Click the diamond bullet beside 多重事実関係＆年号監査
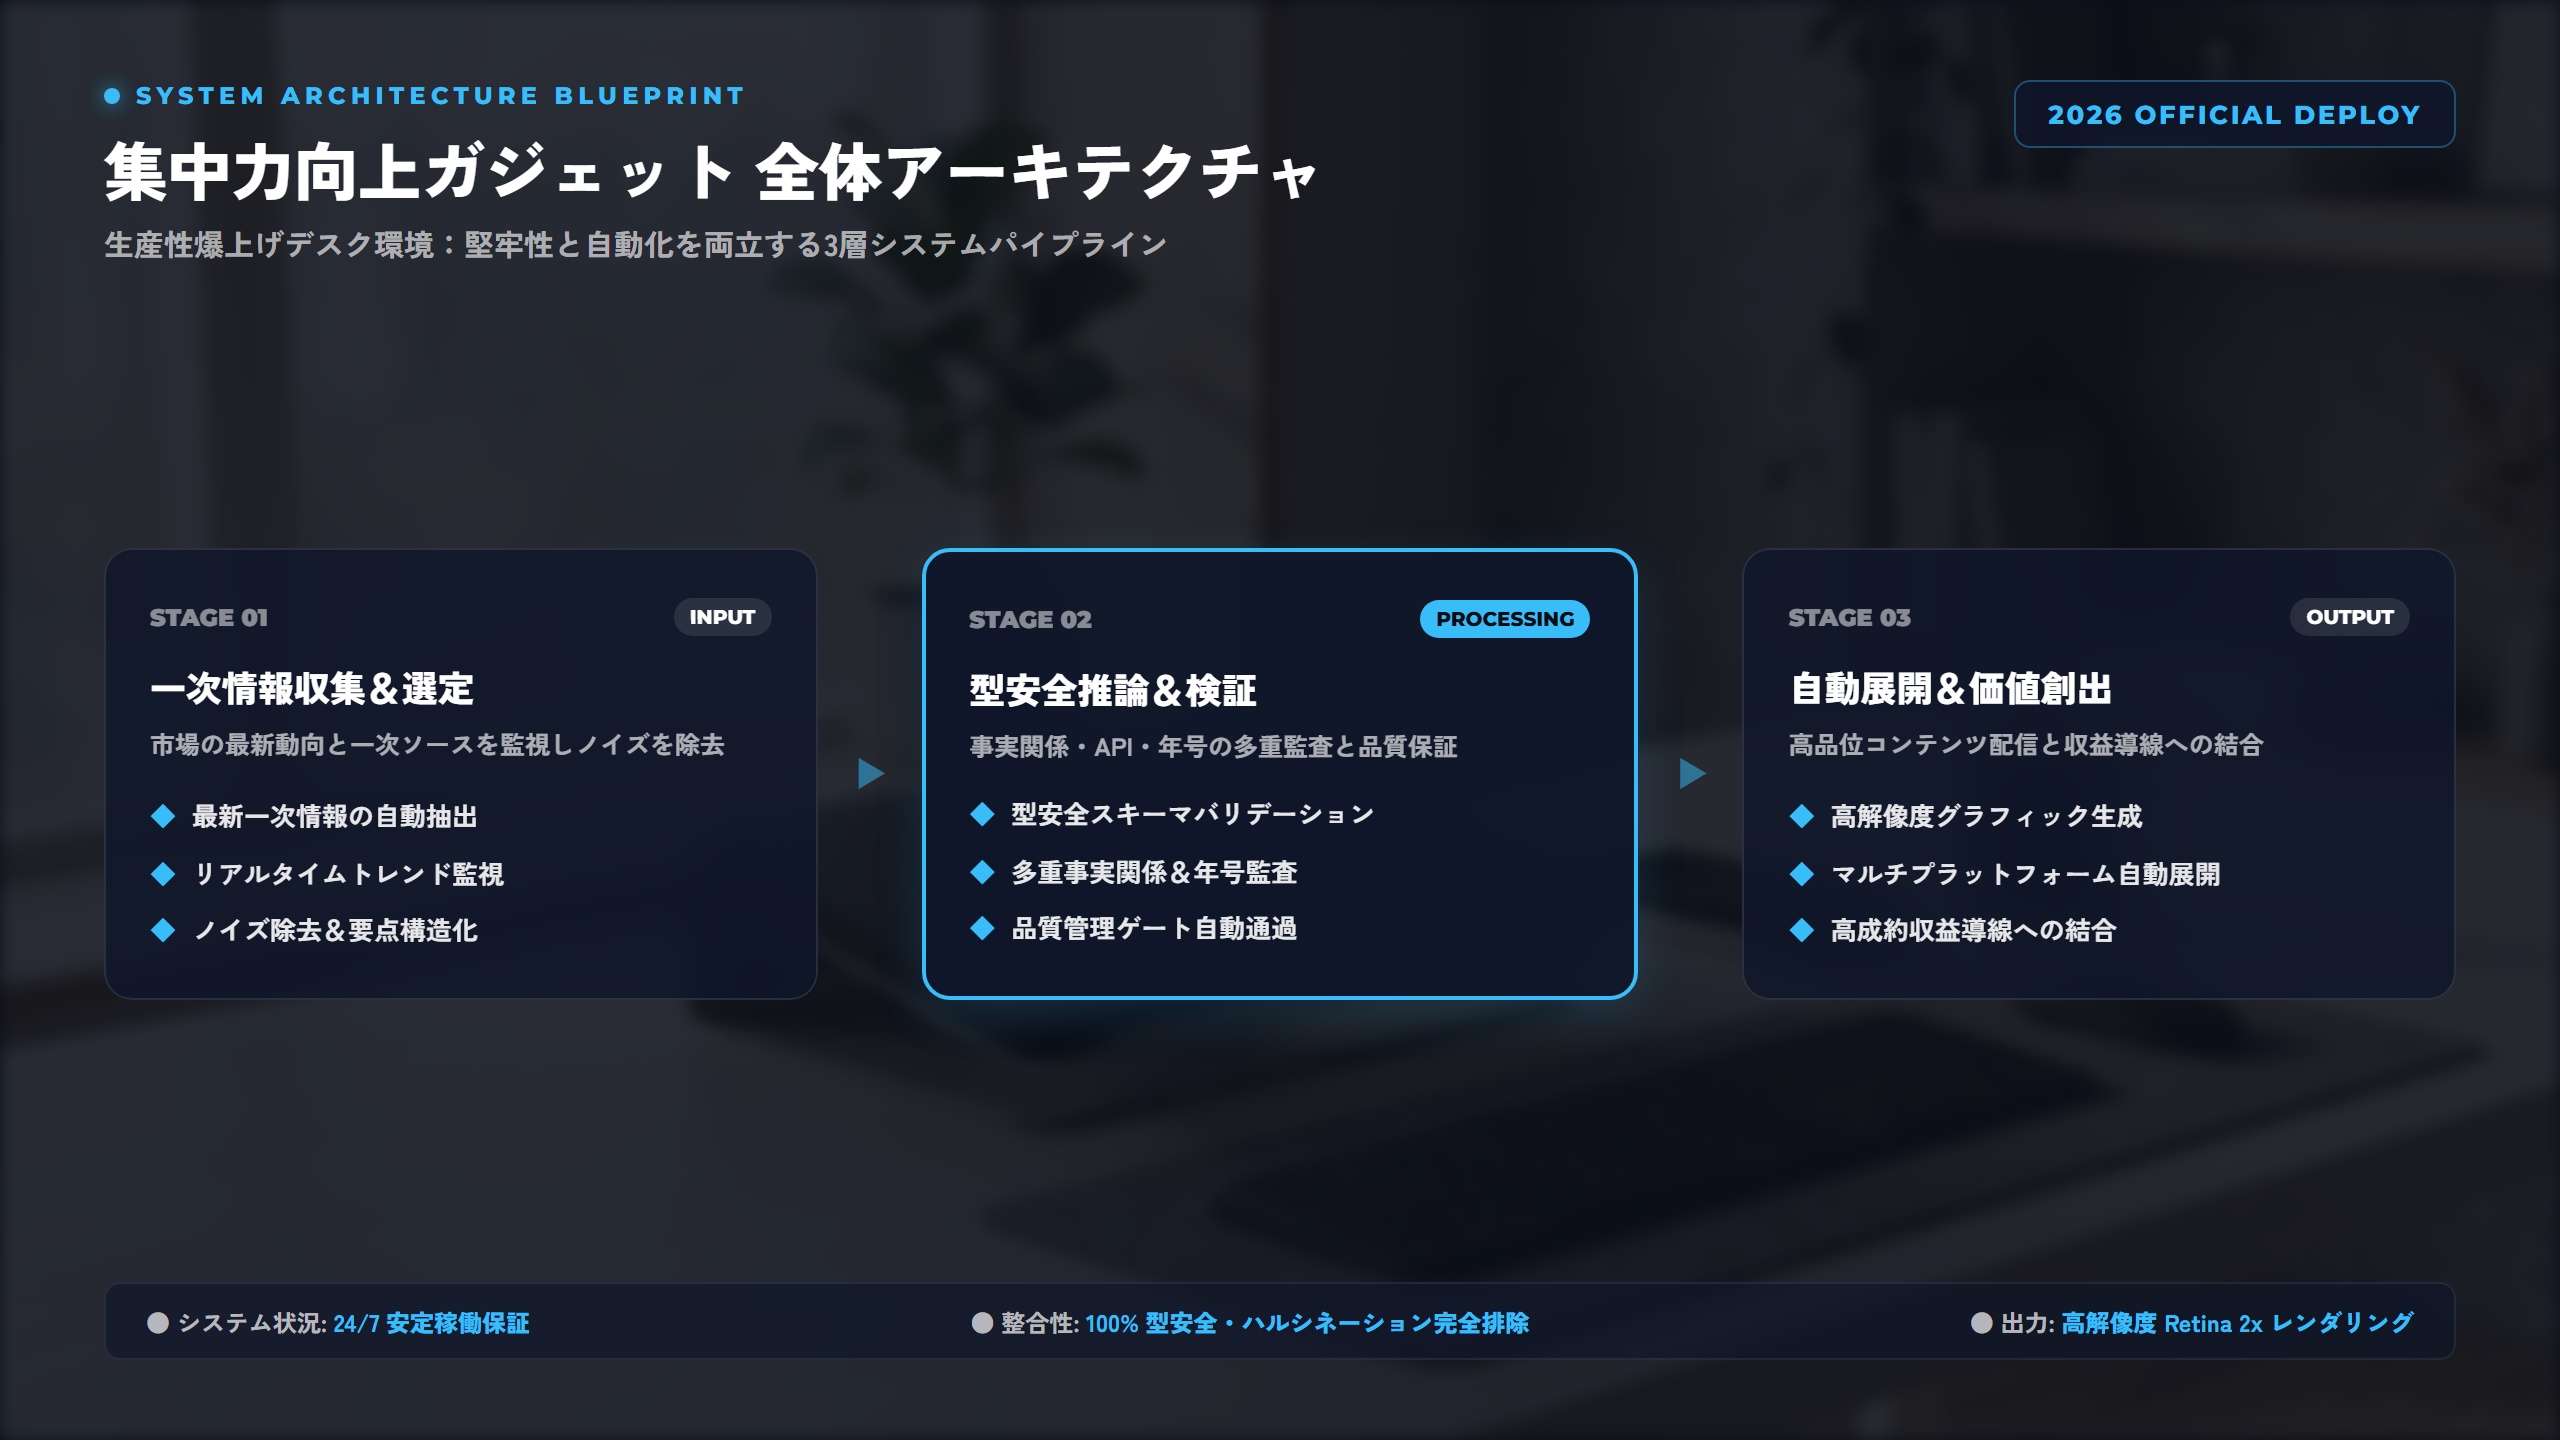Image resolution: width=2560 pixels, height=1440 pixels. pyautogui.click(x=983, y=872)
